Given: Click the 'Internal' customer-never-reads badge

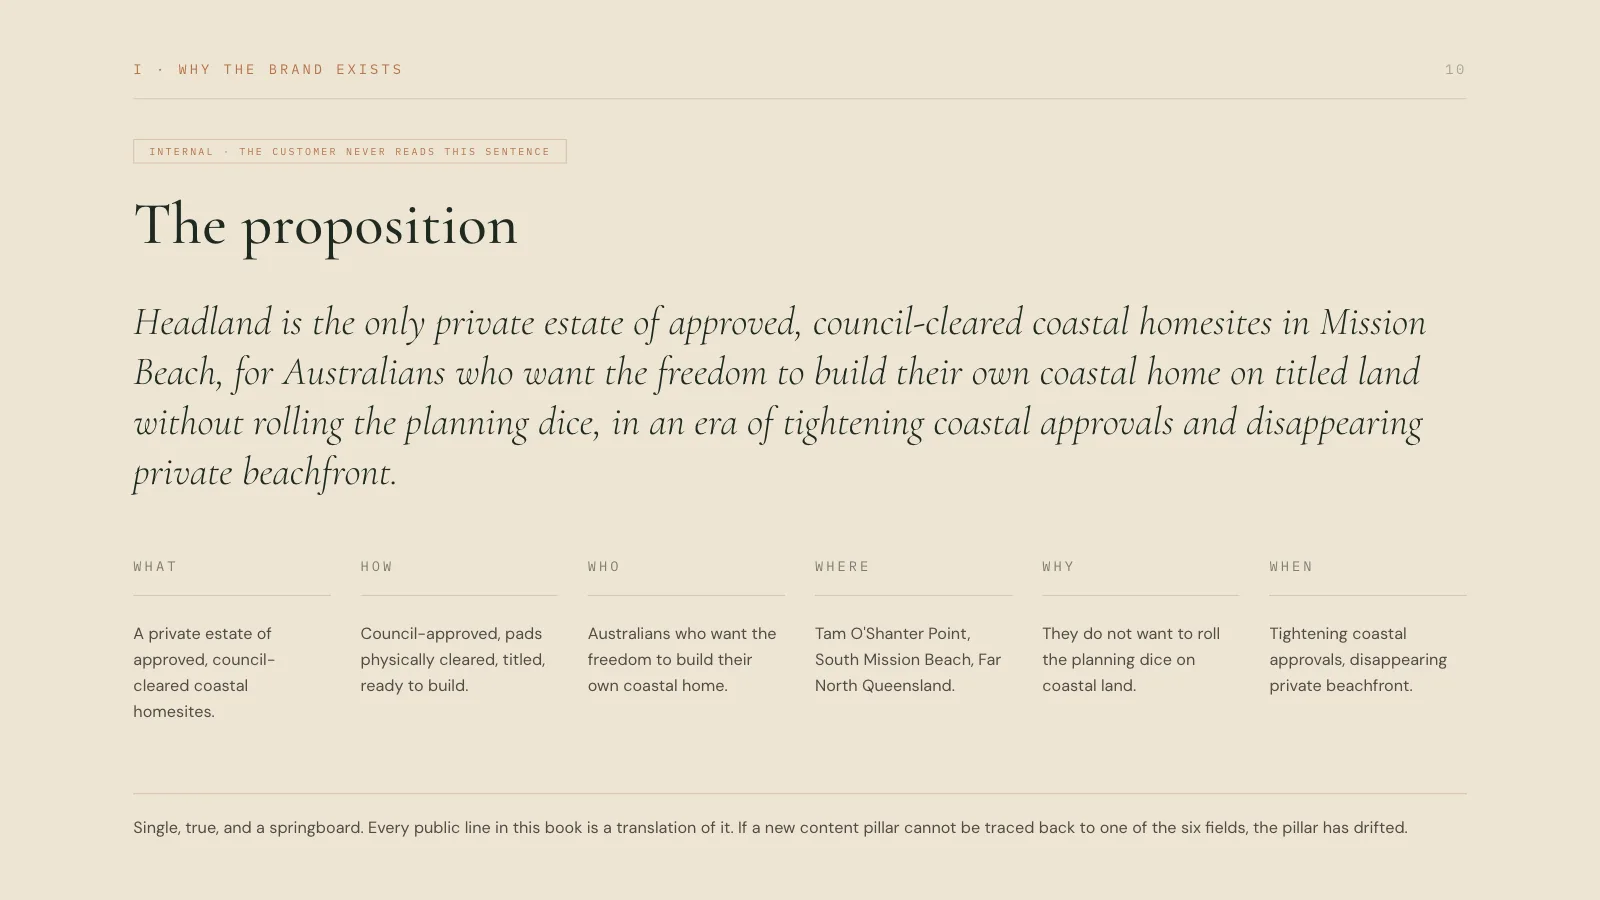Looking at the screenshot, I should pyautogui.click(x=350, y=151).
